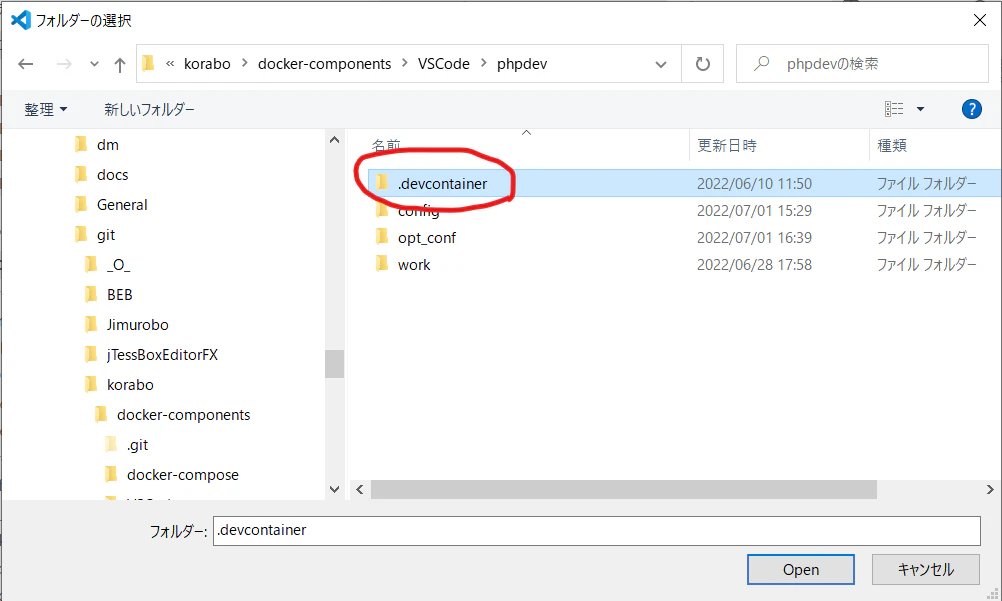
Task: Select the dm folder in tree
Action: point(107,145)
